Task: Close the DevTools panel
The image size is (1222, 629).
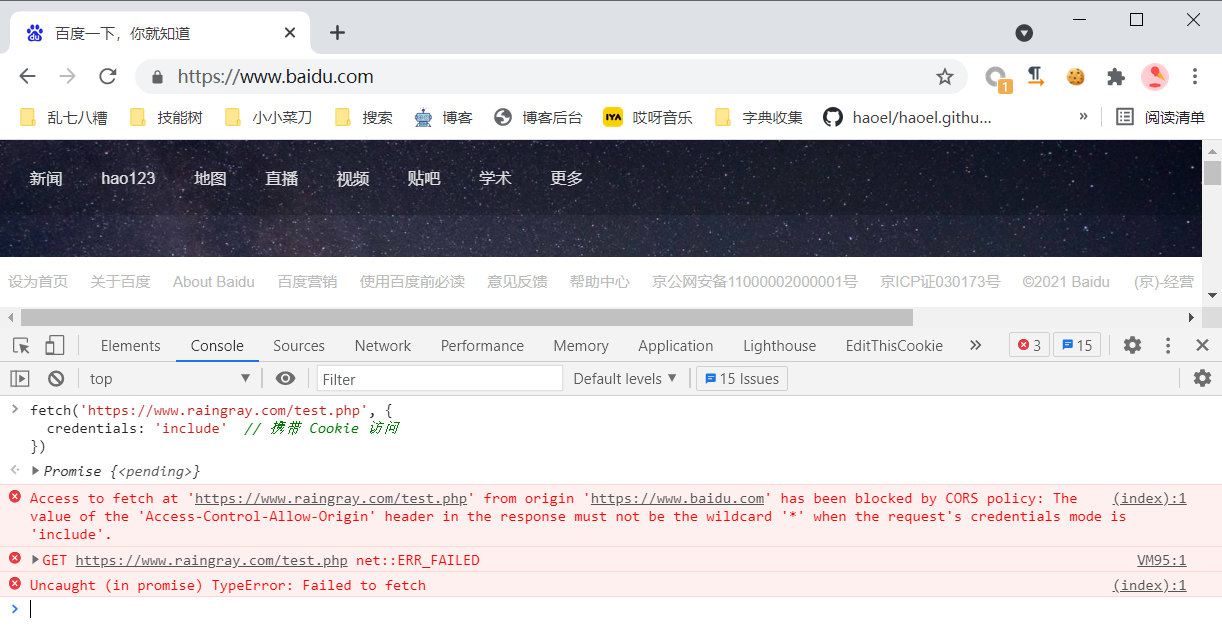Action: (x=1203, y=345)
